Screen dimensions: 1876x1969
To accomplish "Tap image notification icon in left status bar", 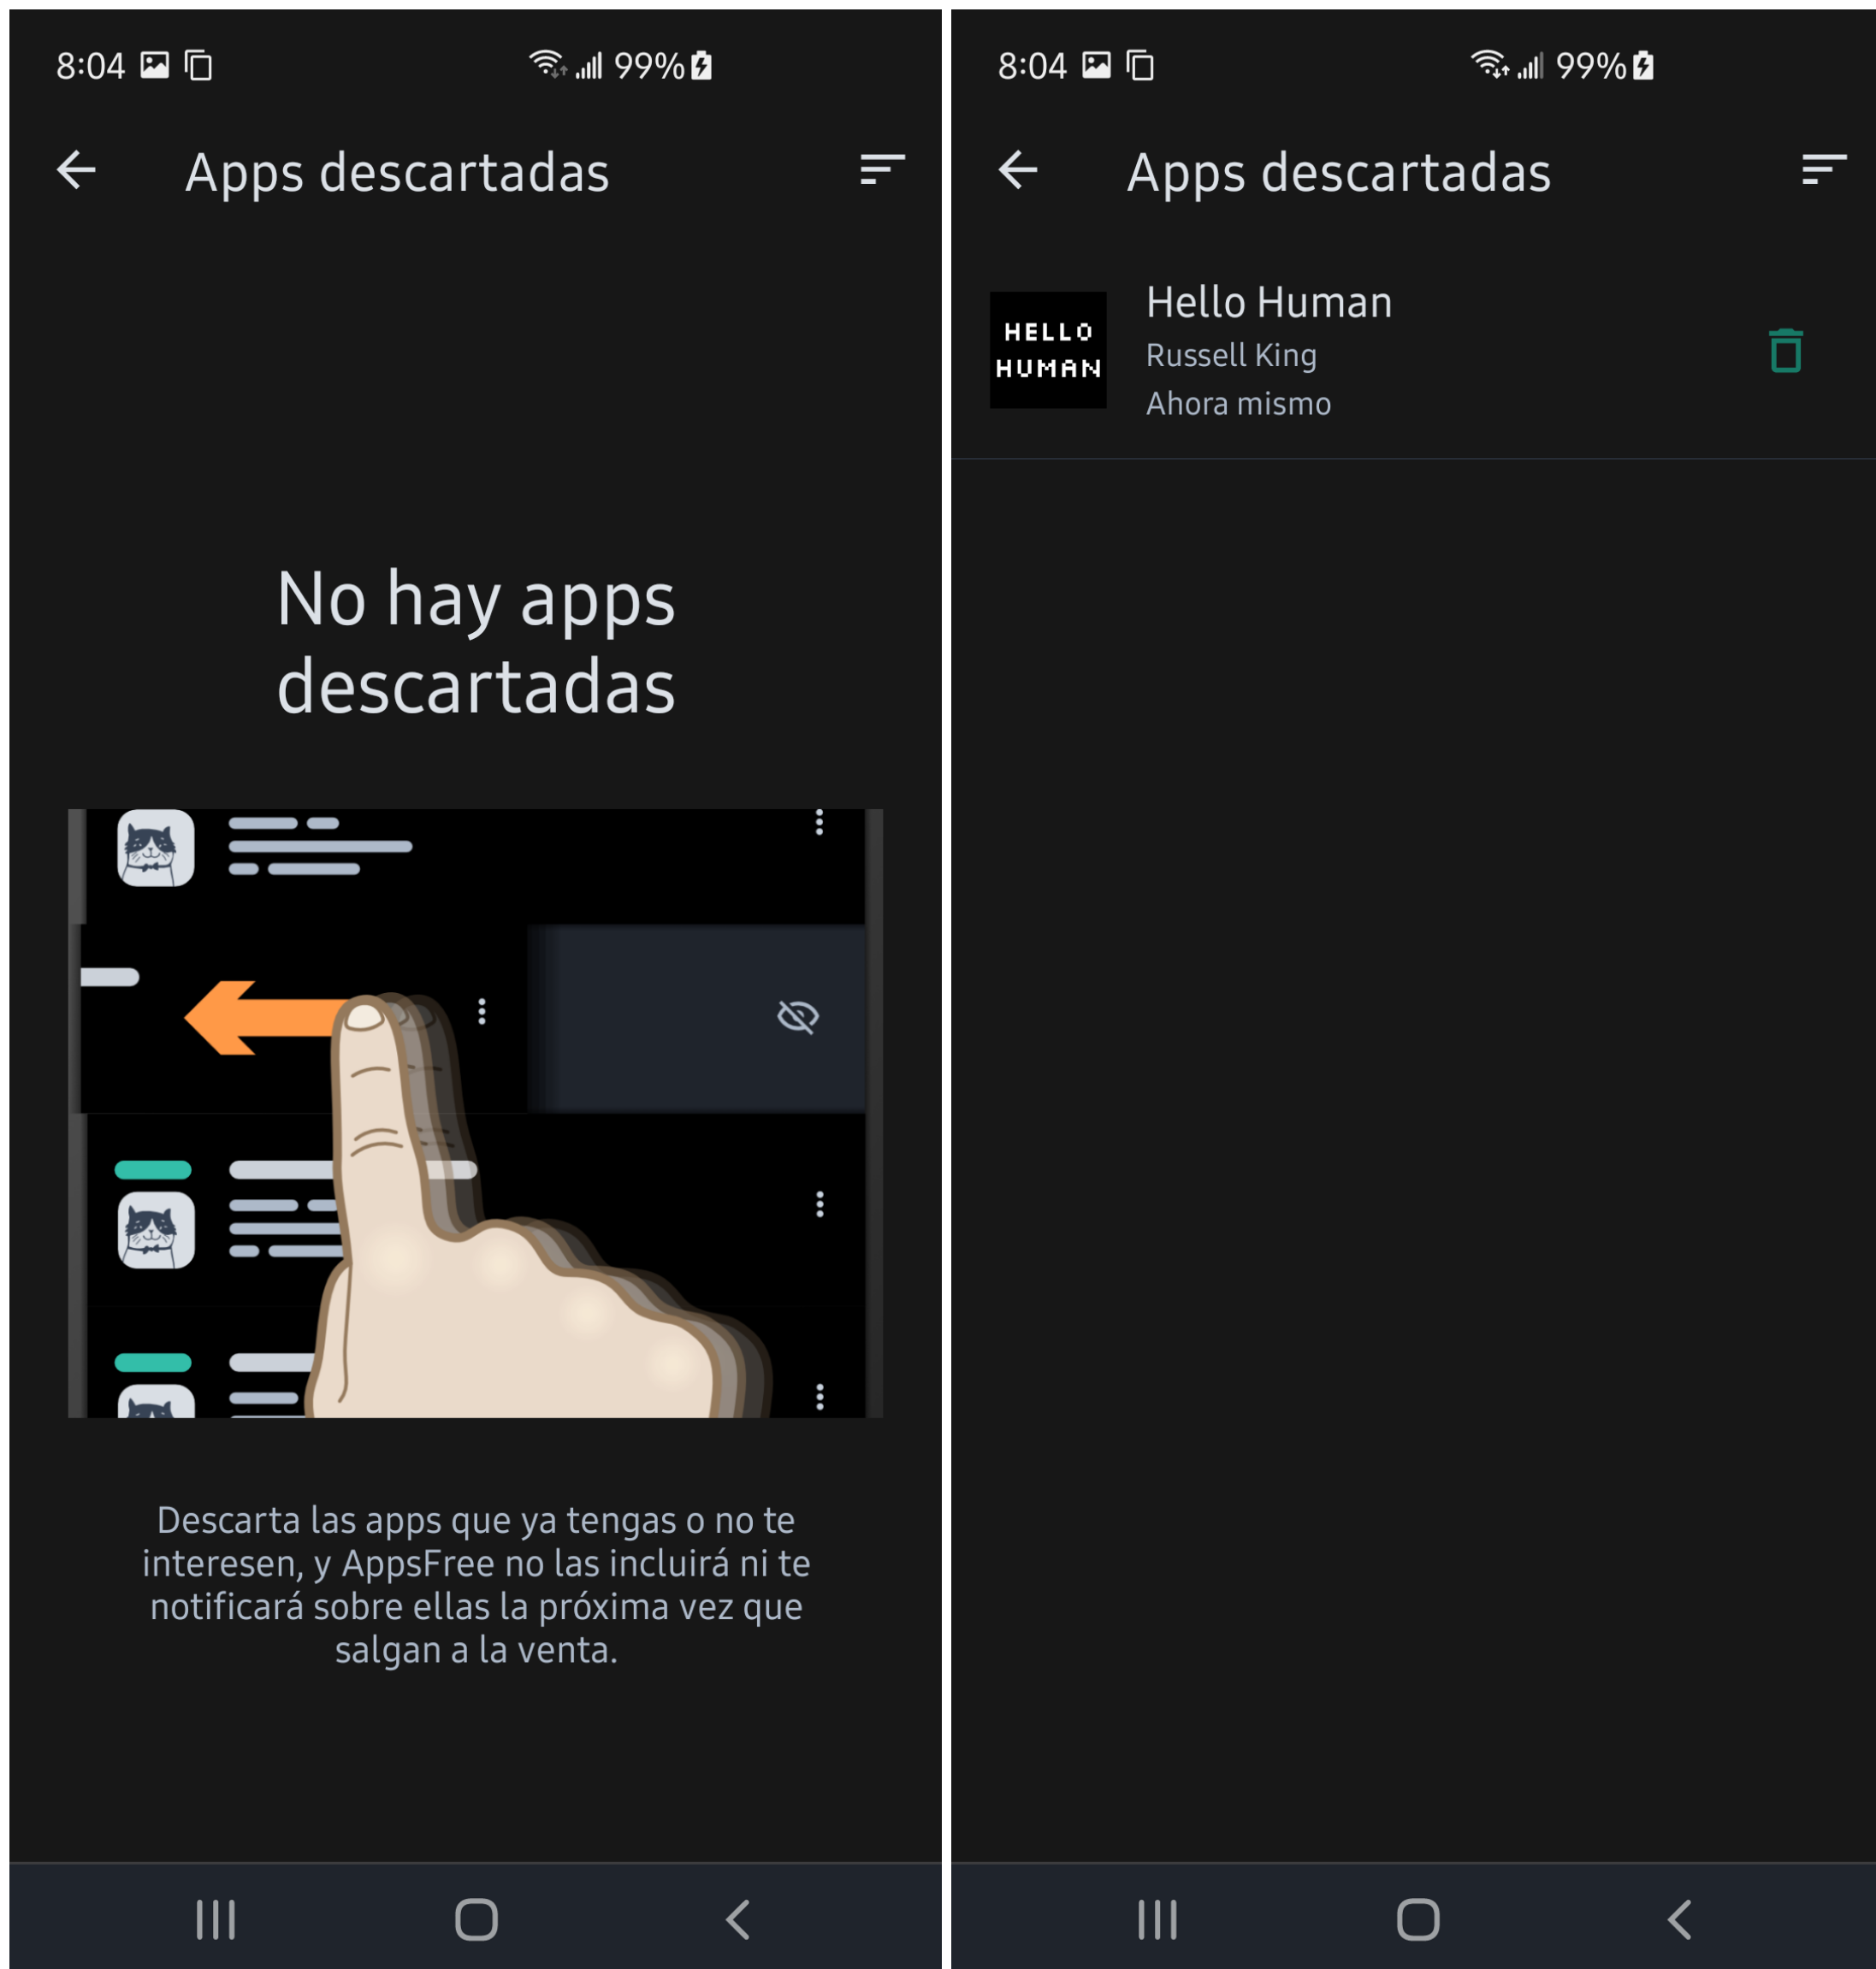I will (x=154, y=65).
